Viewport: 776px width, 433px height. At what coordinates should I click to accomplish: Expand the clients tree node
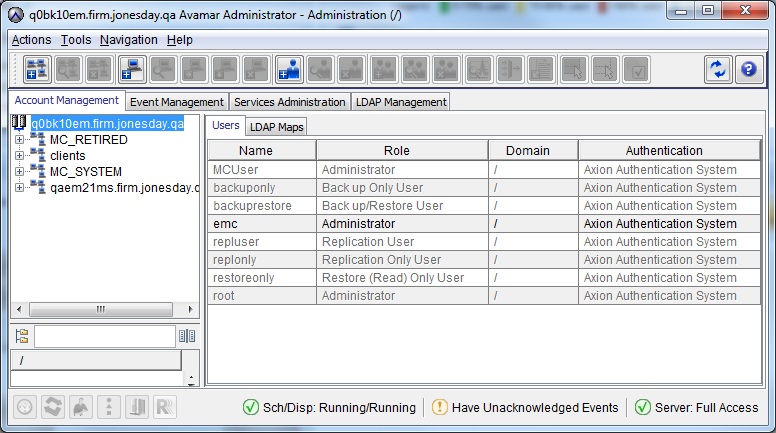19,155
